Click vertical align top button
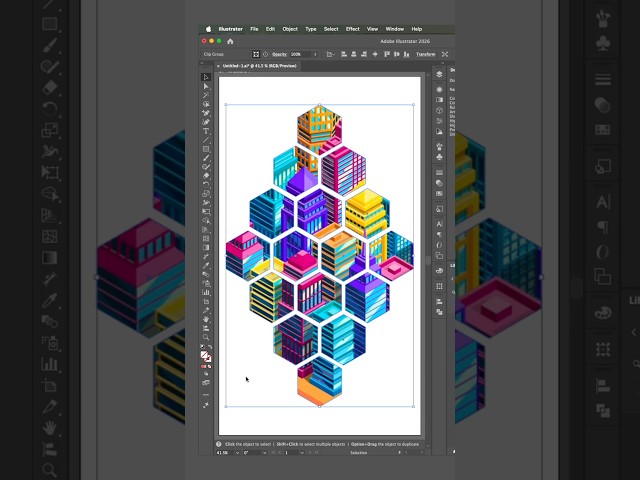Screen dimensions: 640x480 (x=387, y=54)
